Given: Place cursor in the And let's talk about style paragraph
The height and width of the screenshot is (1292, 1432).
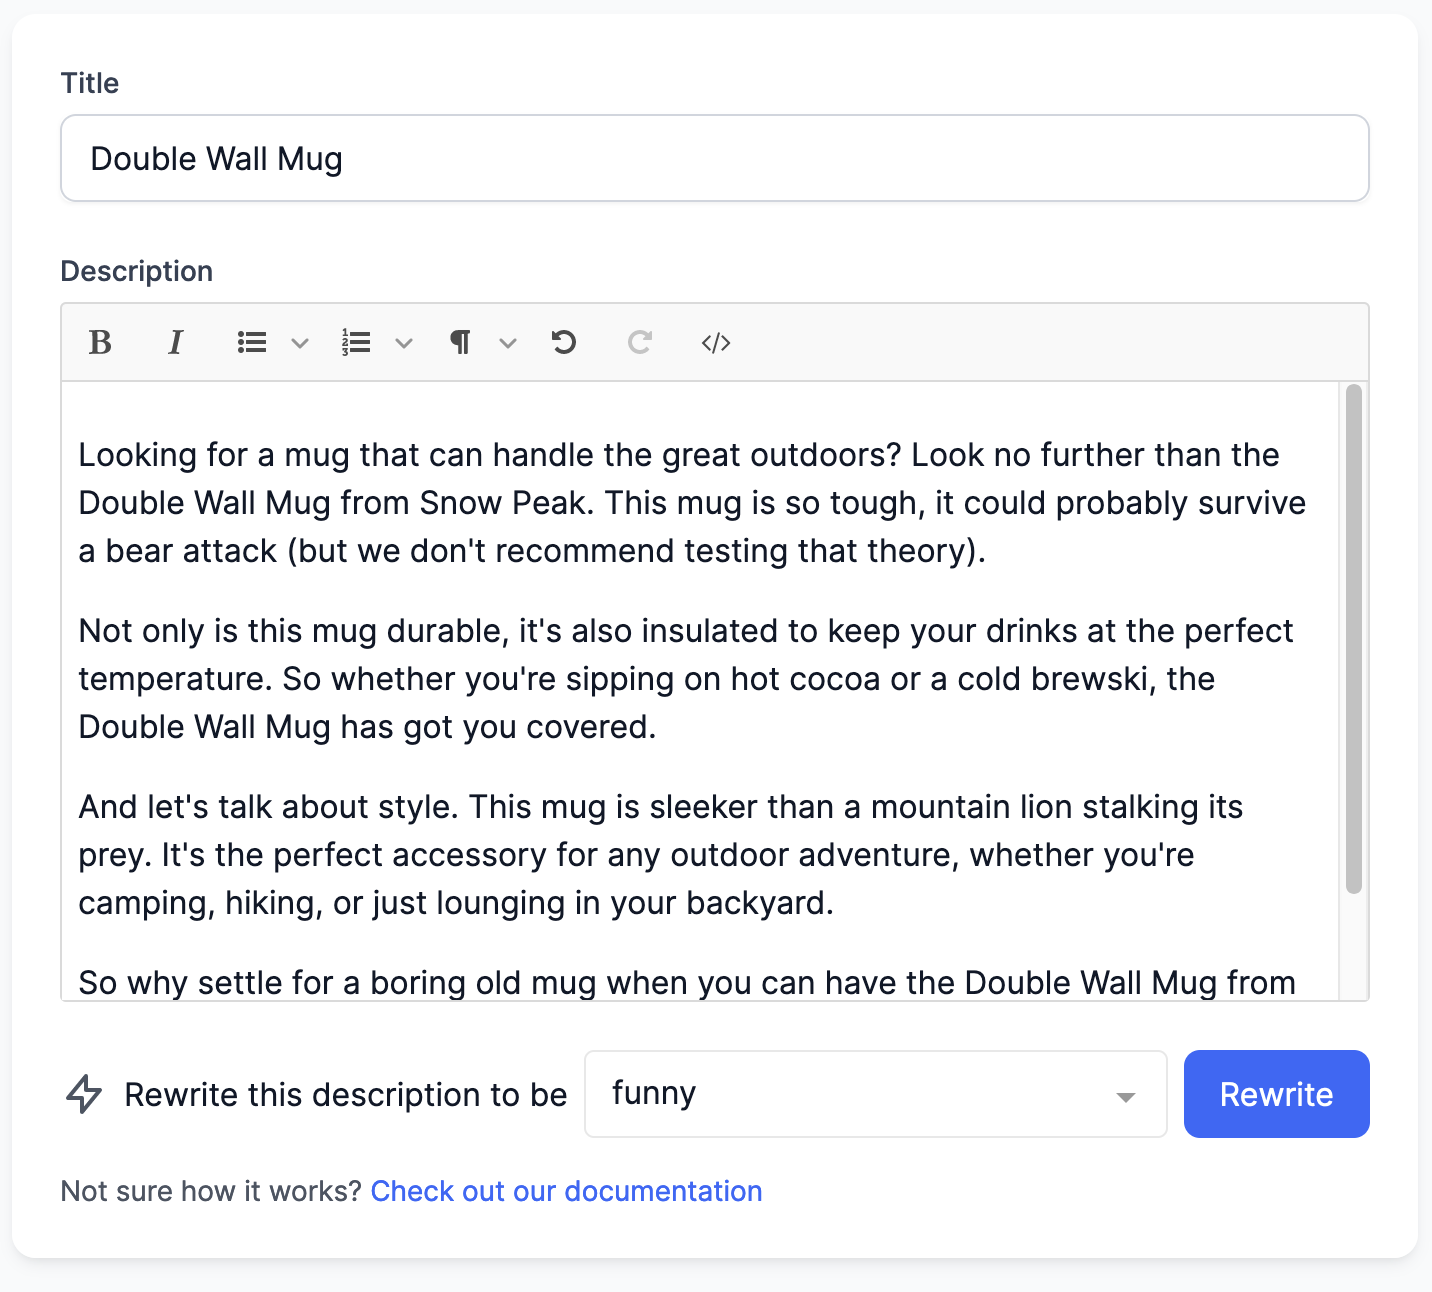Looking at the screenshot, I should pos(661,855).
